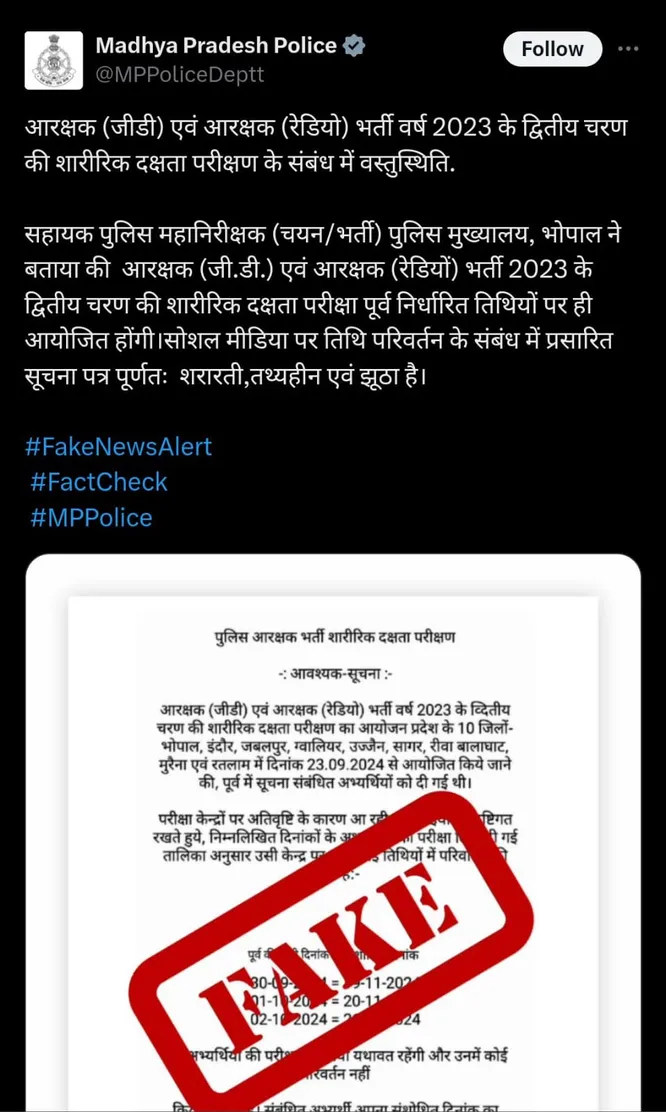Click the blue verified badge icon
The width and height of the screenshot is (666, 1112).
coord(354,47)
